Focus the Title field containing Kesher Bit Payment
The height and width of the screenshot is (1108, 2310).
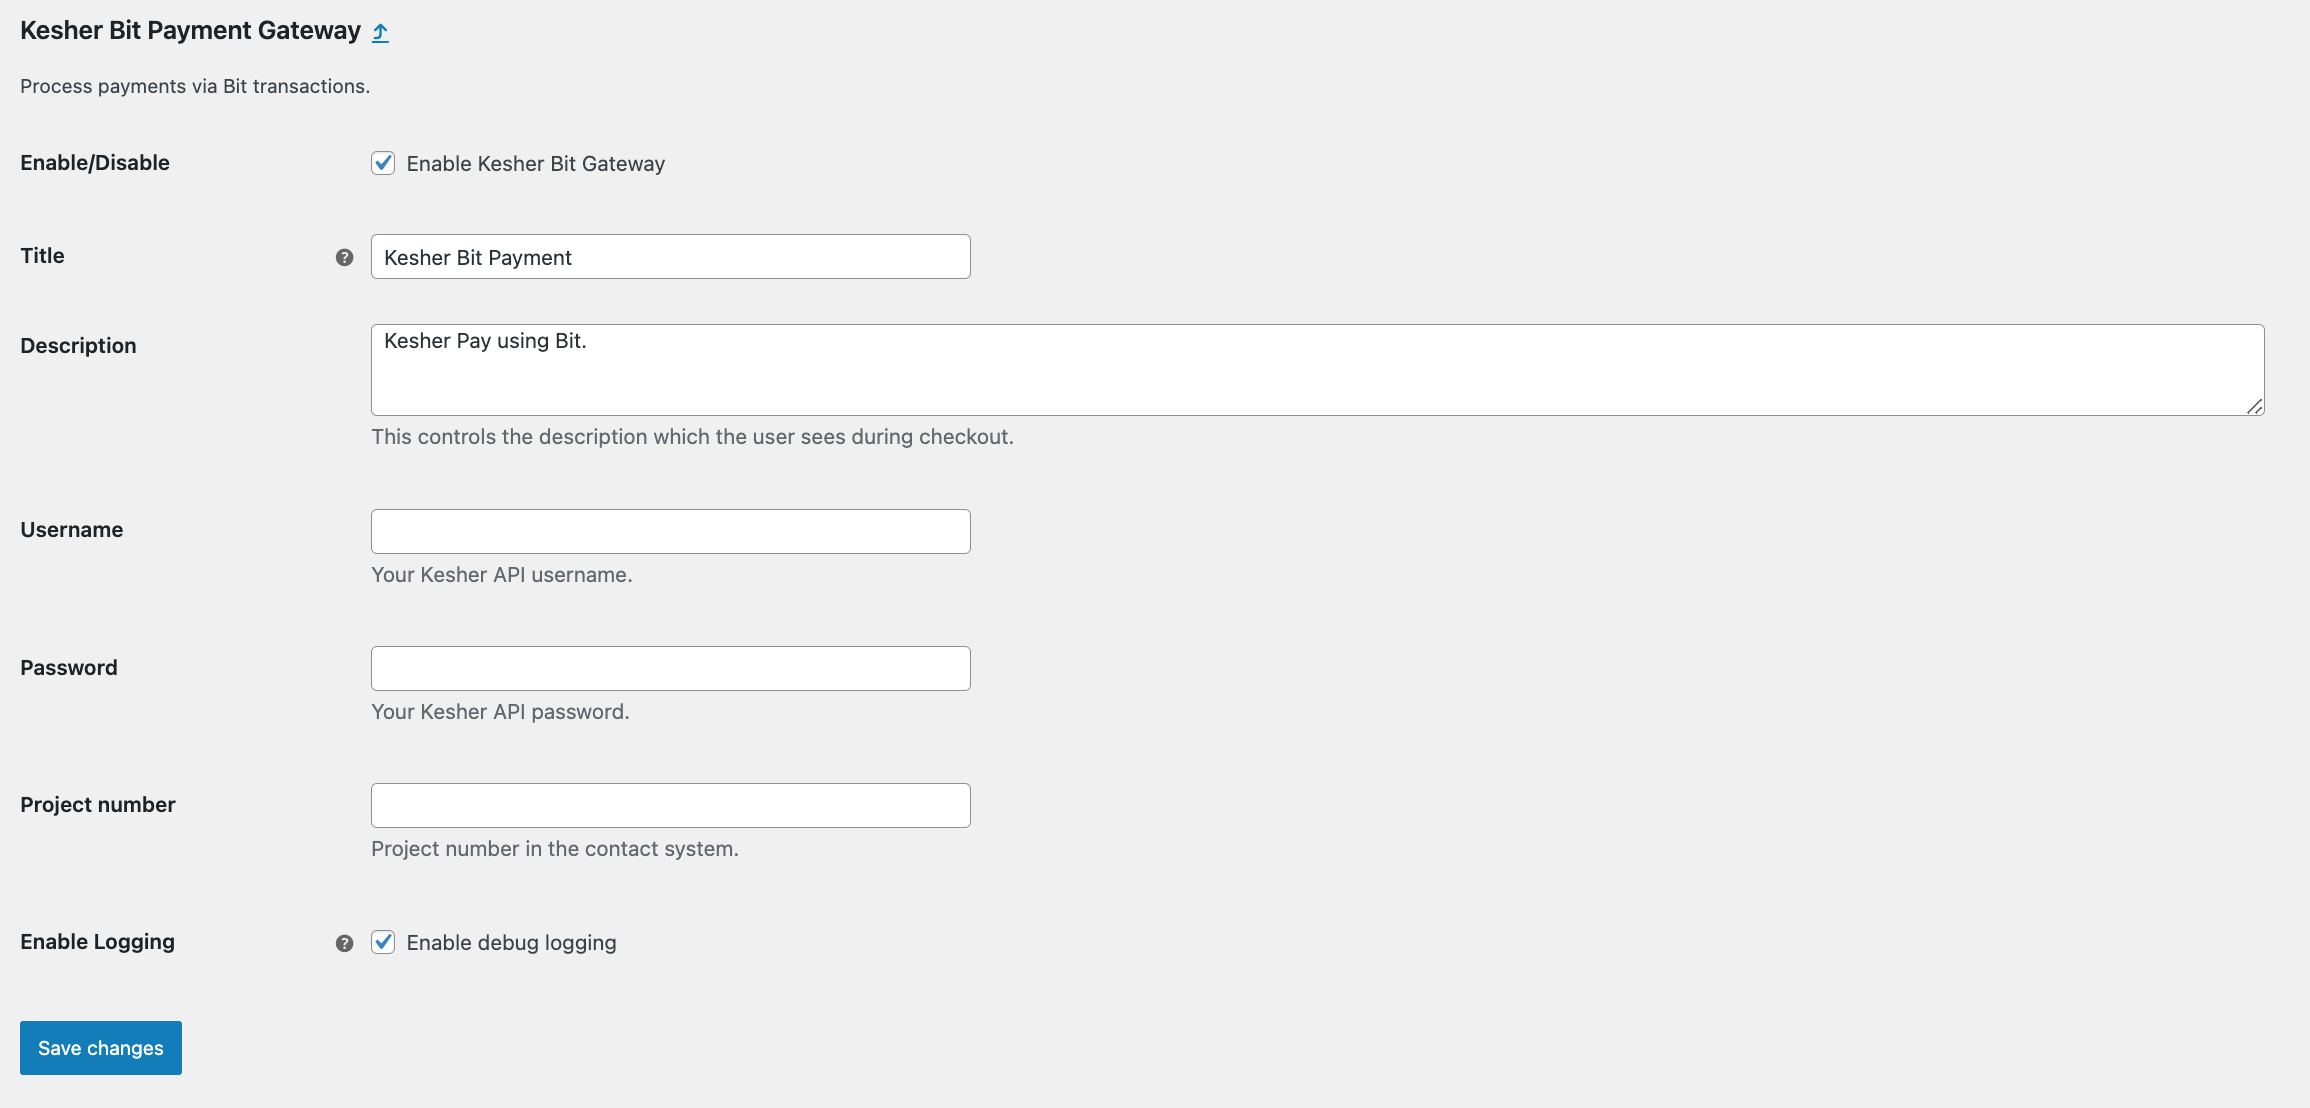pyautogui.click(x=670, y=257)
